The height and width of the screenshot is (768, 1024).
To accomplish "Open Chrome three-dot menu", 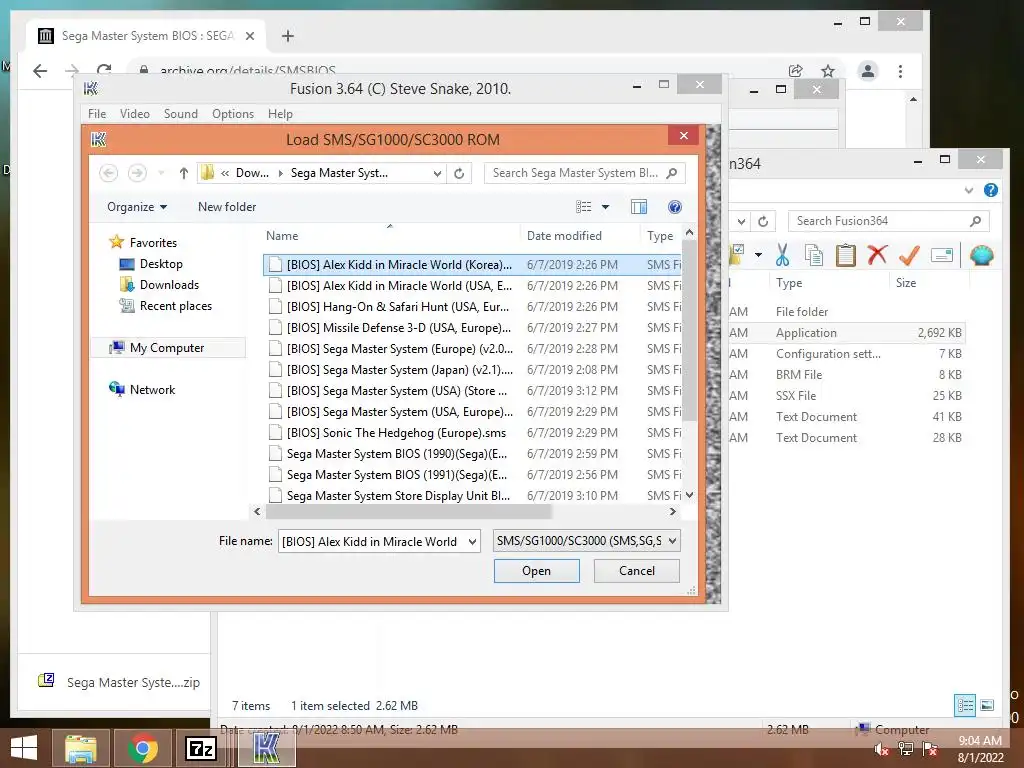I will tap(901, 71).
